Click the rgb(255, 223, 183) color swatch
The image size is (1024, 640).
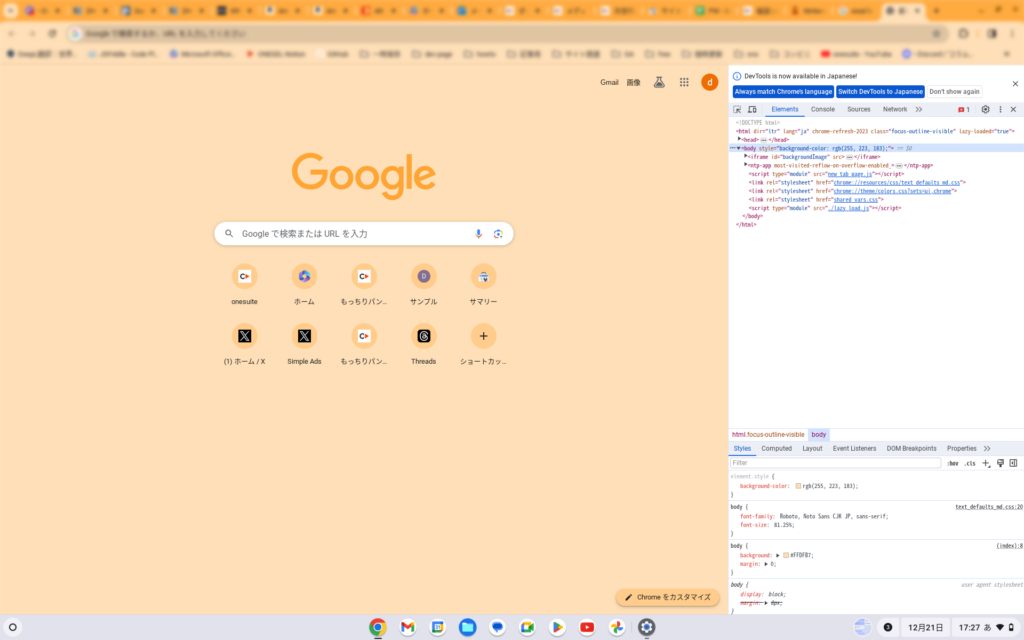pos(798,487)
